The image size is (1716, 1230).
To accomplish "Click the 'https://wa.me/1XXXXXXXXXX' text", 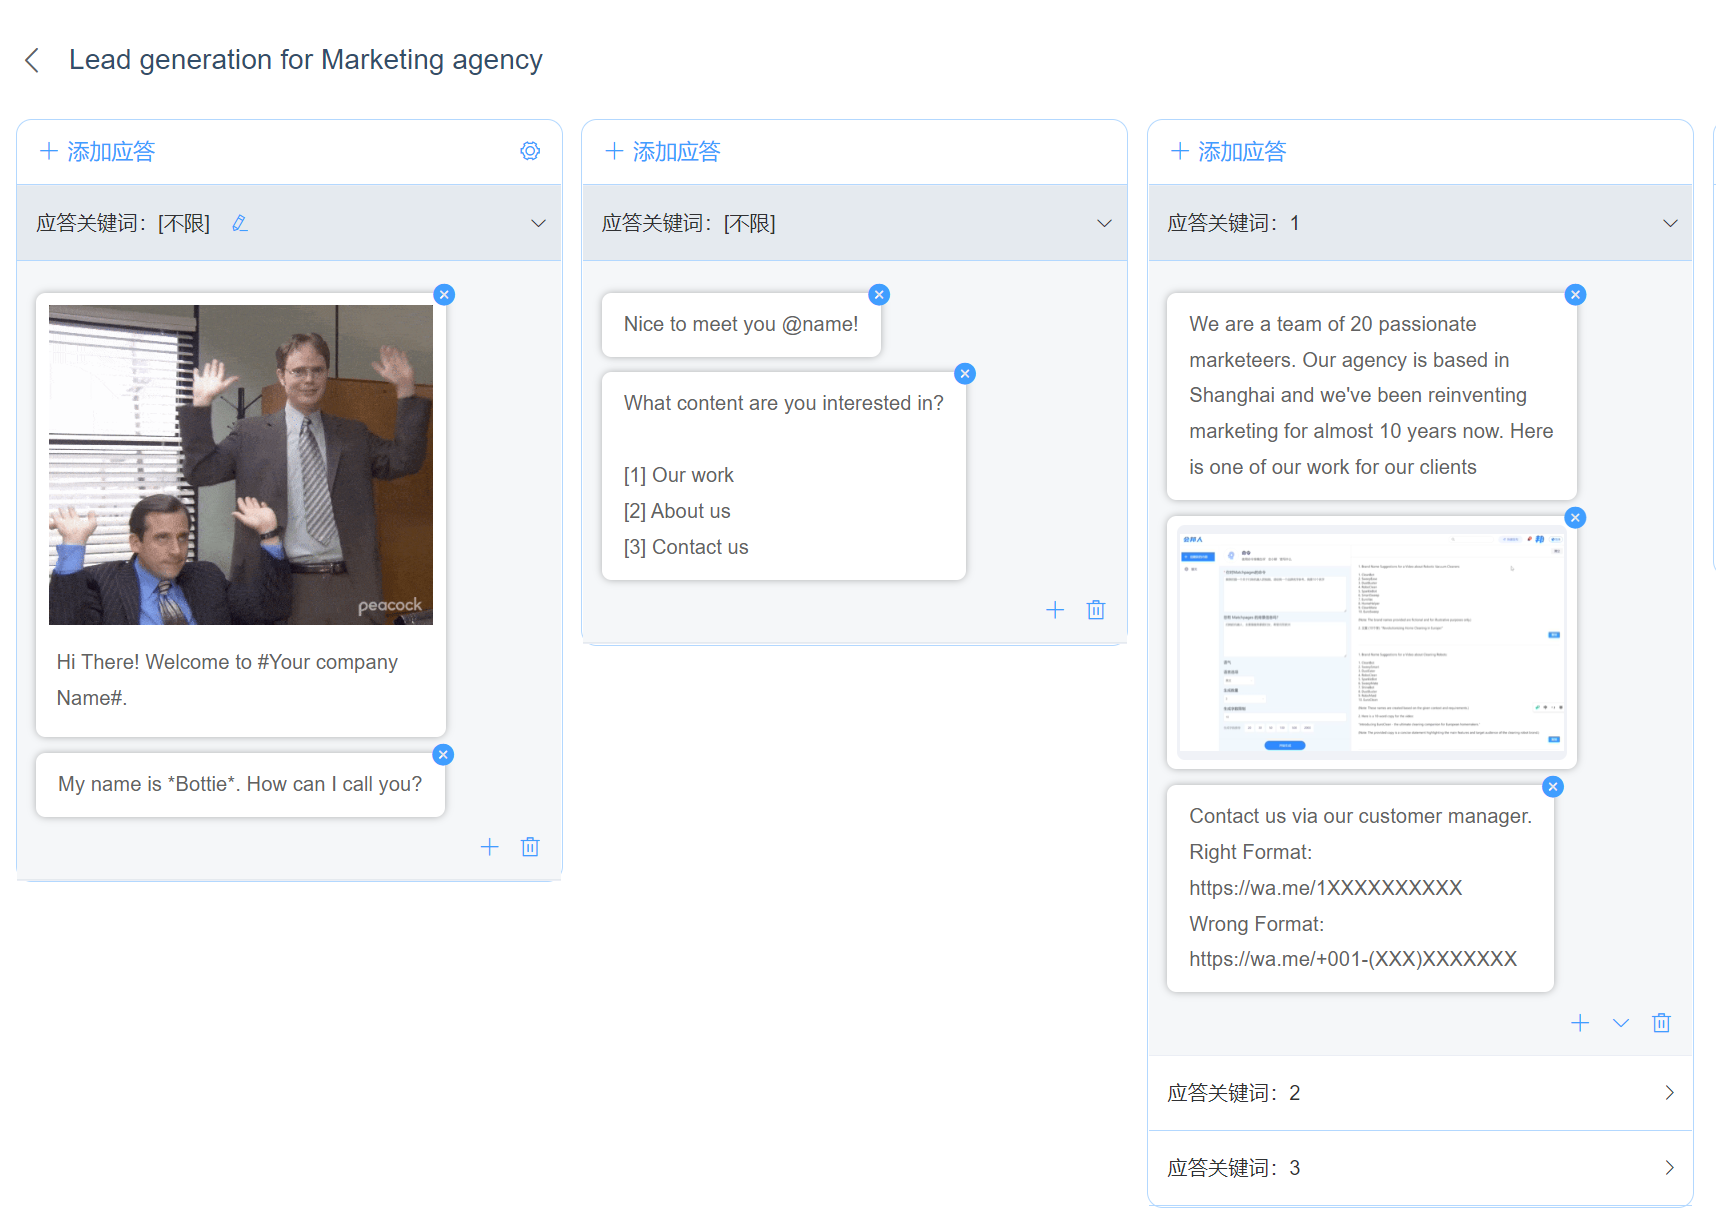I will pyautogui.click(x=1326, y=888).
